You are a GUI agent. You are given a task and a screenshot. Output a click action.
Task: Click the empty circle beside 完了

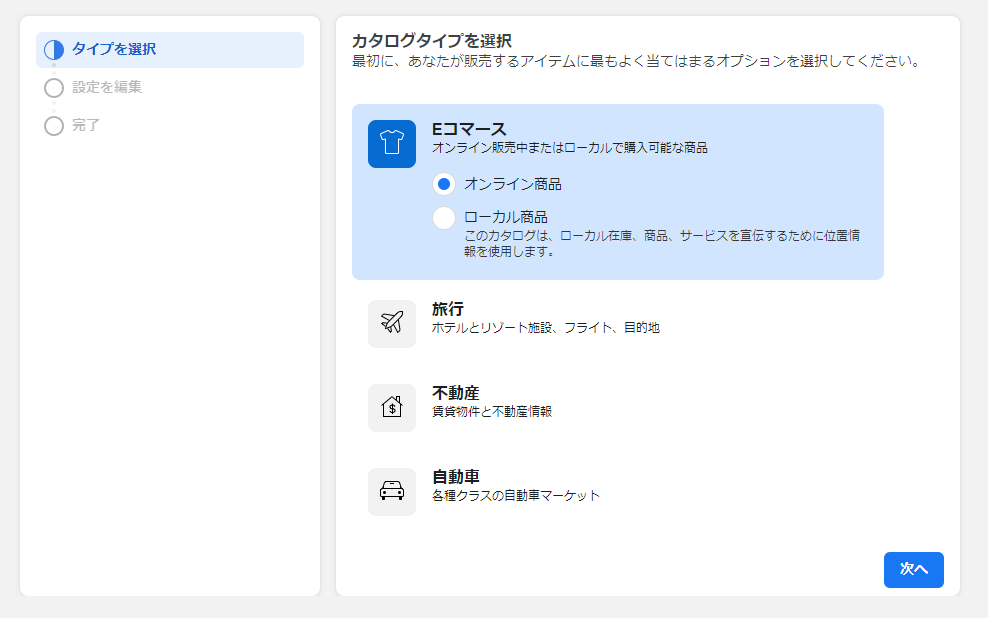point(54,125)
